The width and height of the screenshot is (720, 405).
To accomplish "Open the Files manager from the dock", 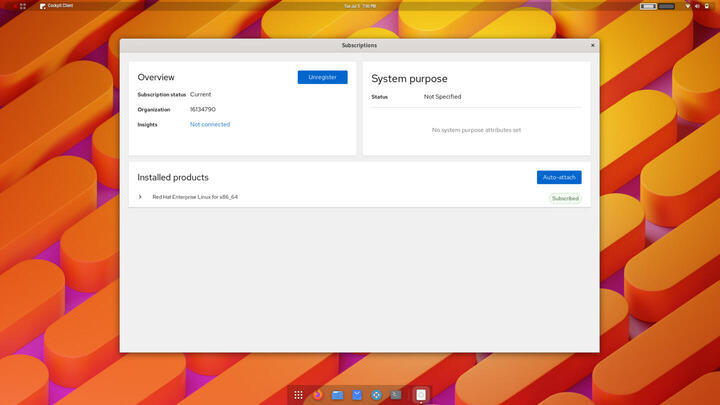I will pos(338,395).
